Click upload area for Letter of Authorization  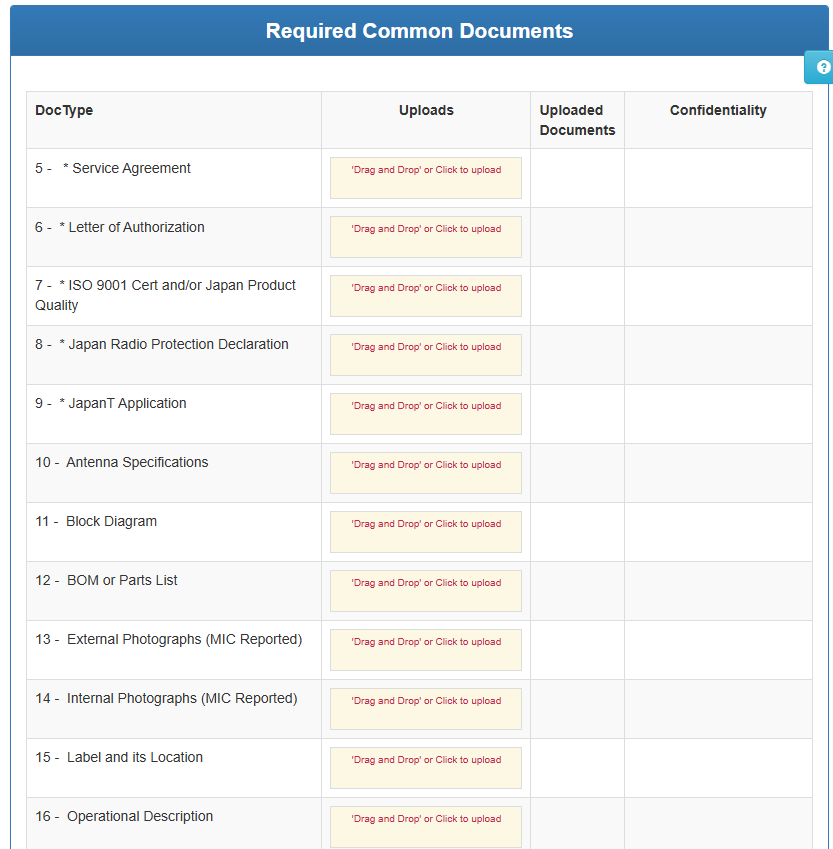tap(426, 237)
